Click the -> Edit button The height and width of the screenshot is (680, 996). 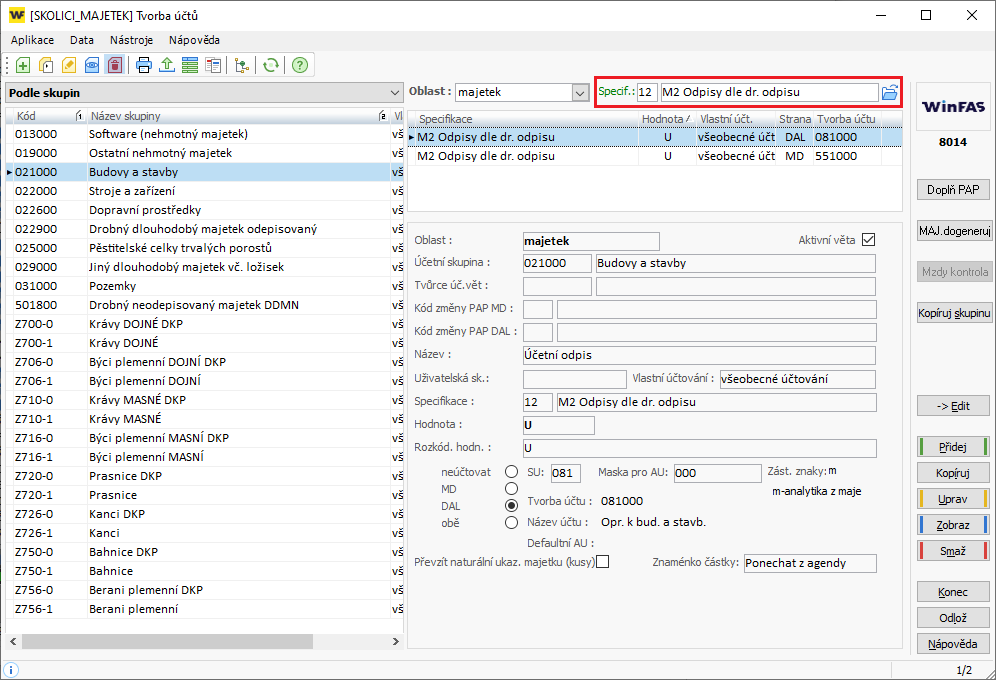(x=953, y=406)
